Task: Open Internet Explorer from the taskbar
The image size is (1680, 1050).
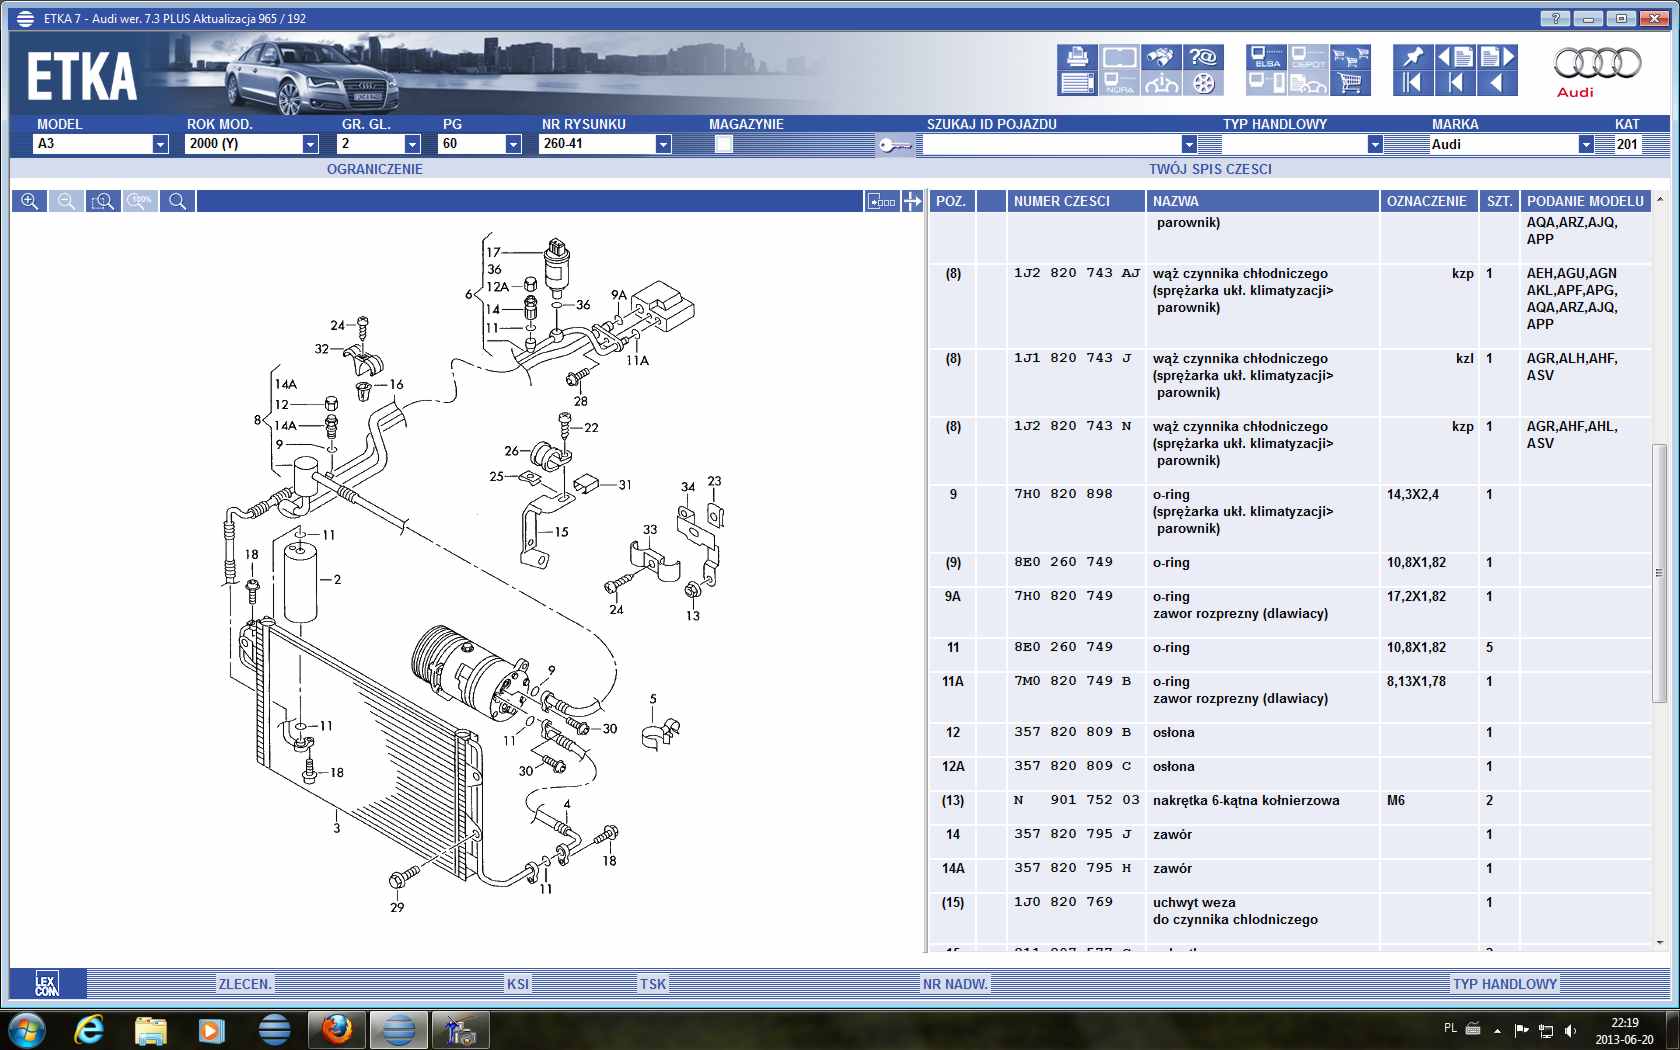Action: pyautogui.click(x=90, y=1029)
